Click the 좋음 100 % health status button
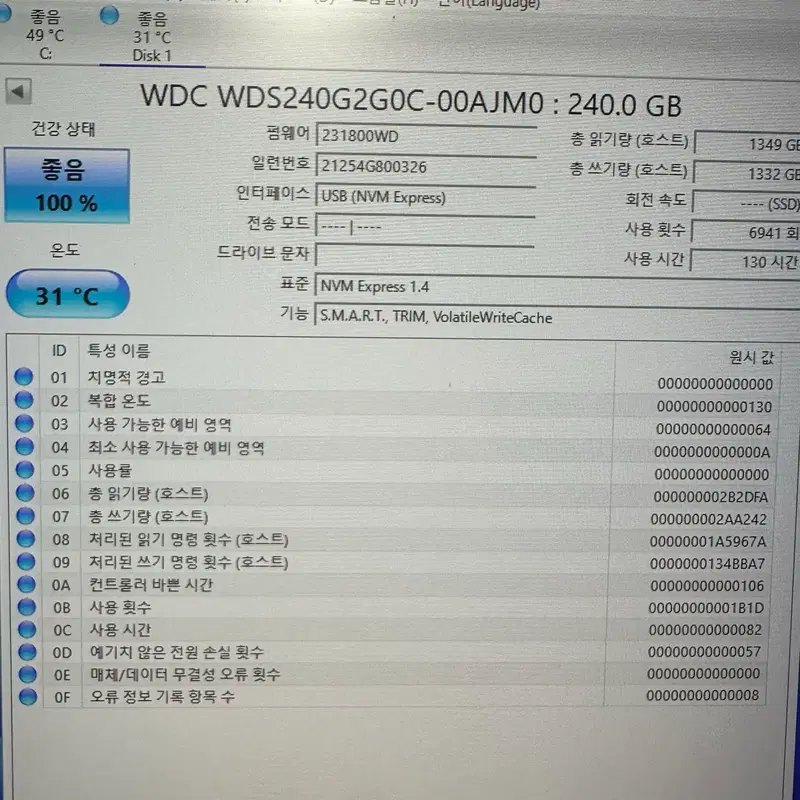Screen dimensions: 800x800 [67, 186]
